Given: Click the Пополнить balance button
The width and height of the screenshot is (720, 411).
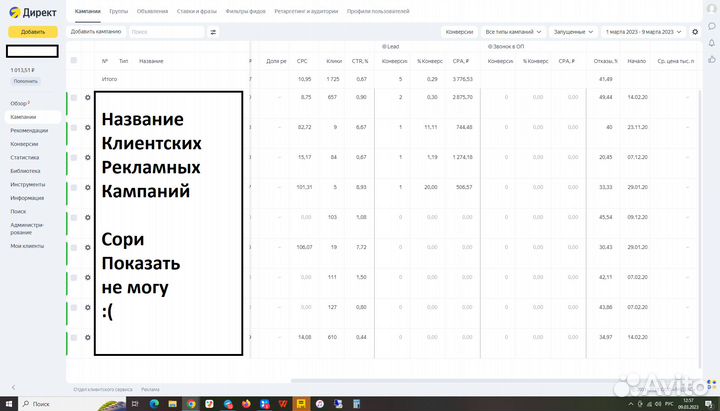Looking at the screenshot, I should pyautogui.click(x=25, y=81).
